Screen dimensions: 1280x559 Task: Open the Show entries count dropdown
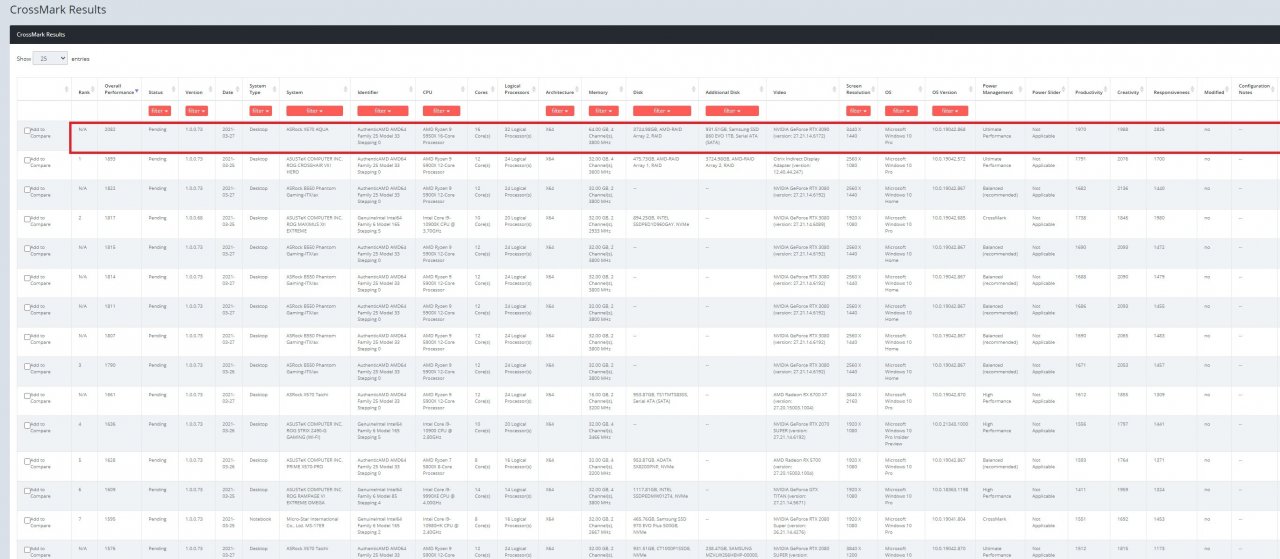tap(50, 59)
